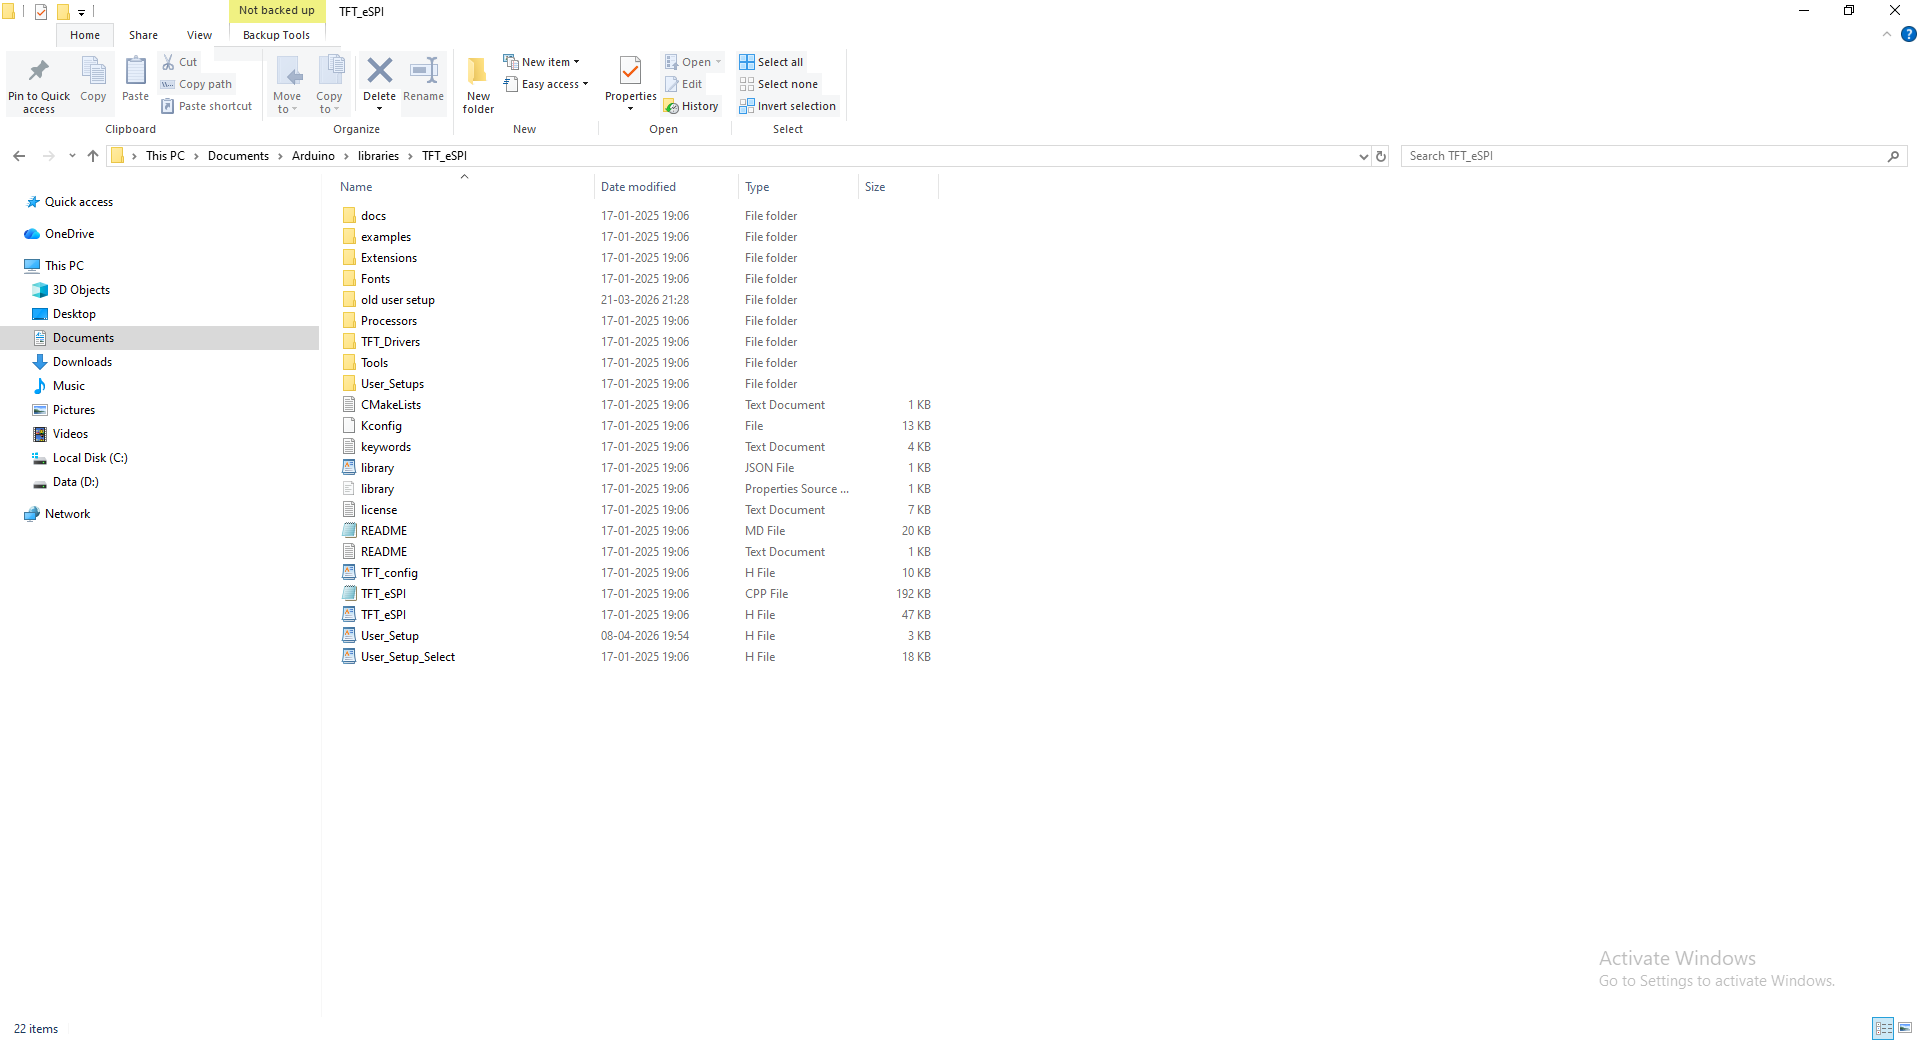Open Network in navigation pane
The width and height of the screenshot is (1920, 1040).
[67, 514]
